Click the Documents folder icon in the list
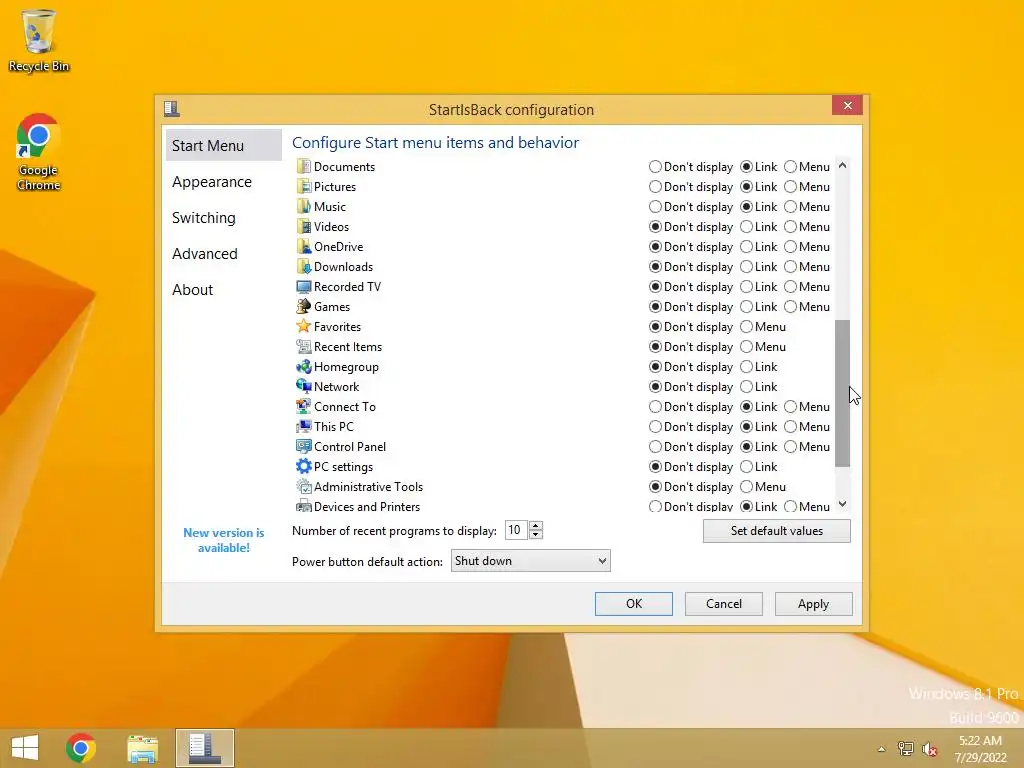Viewport: 1024px width, 768px height. click(304, 167)
